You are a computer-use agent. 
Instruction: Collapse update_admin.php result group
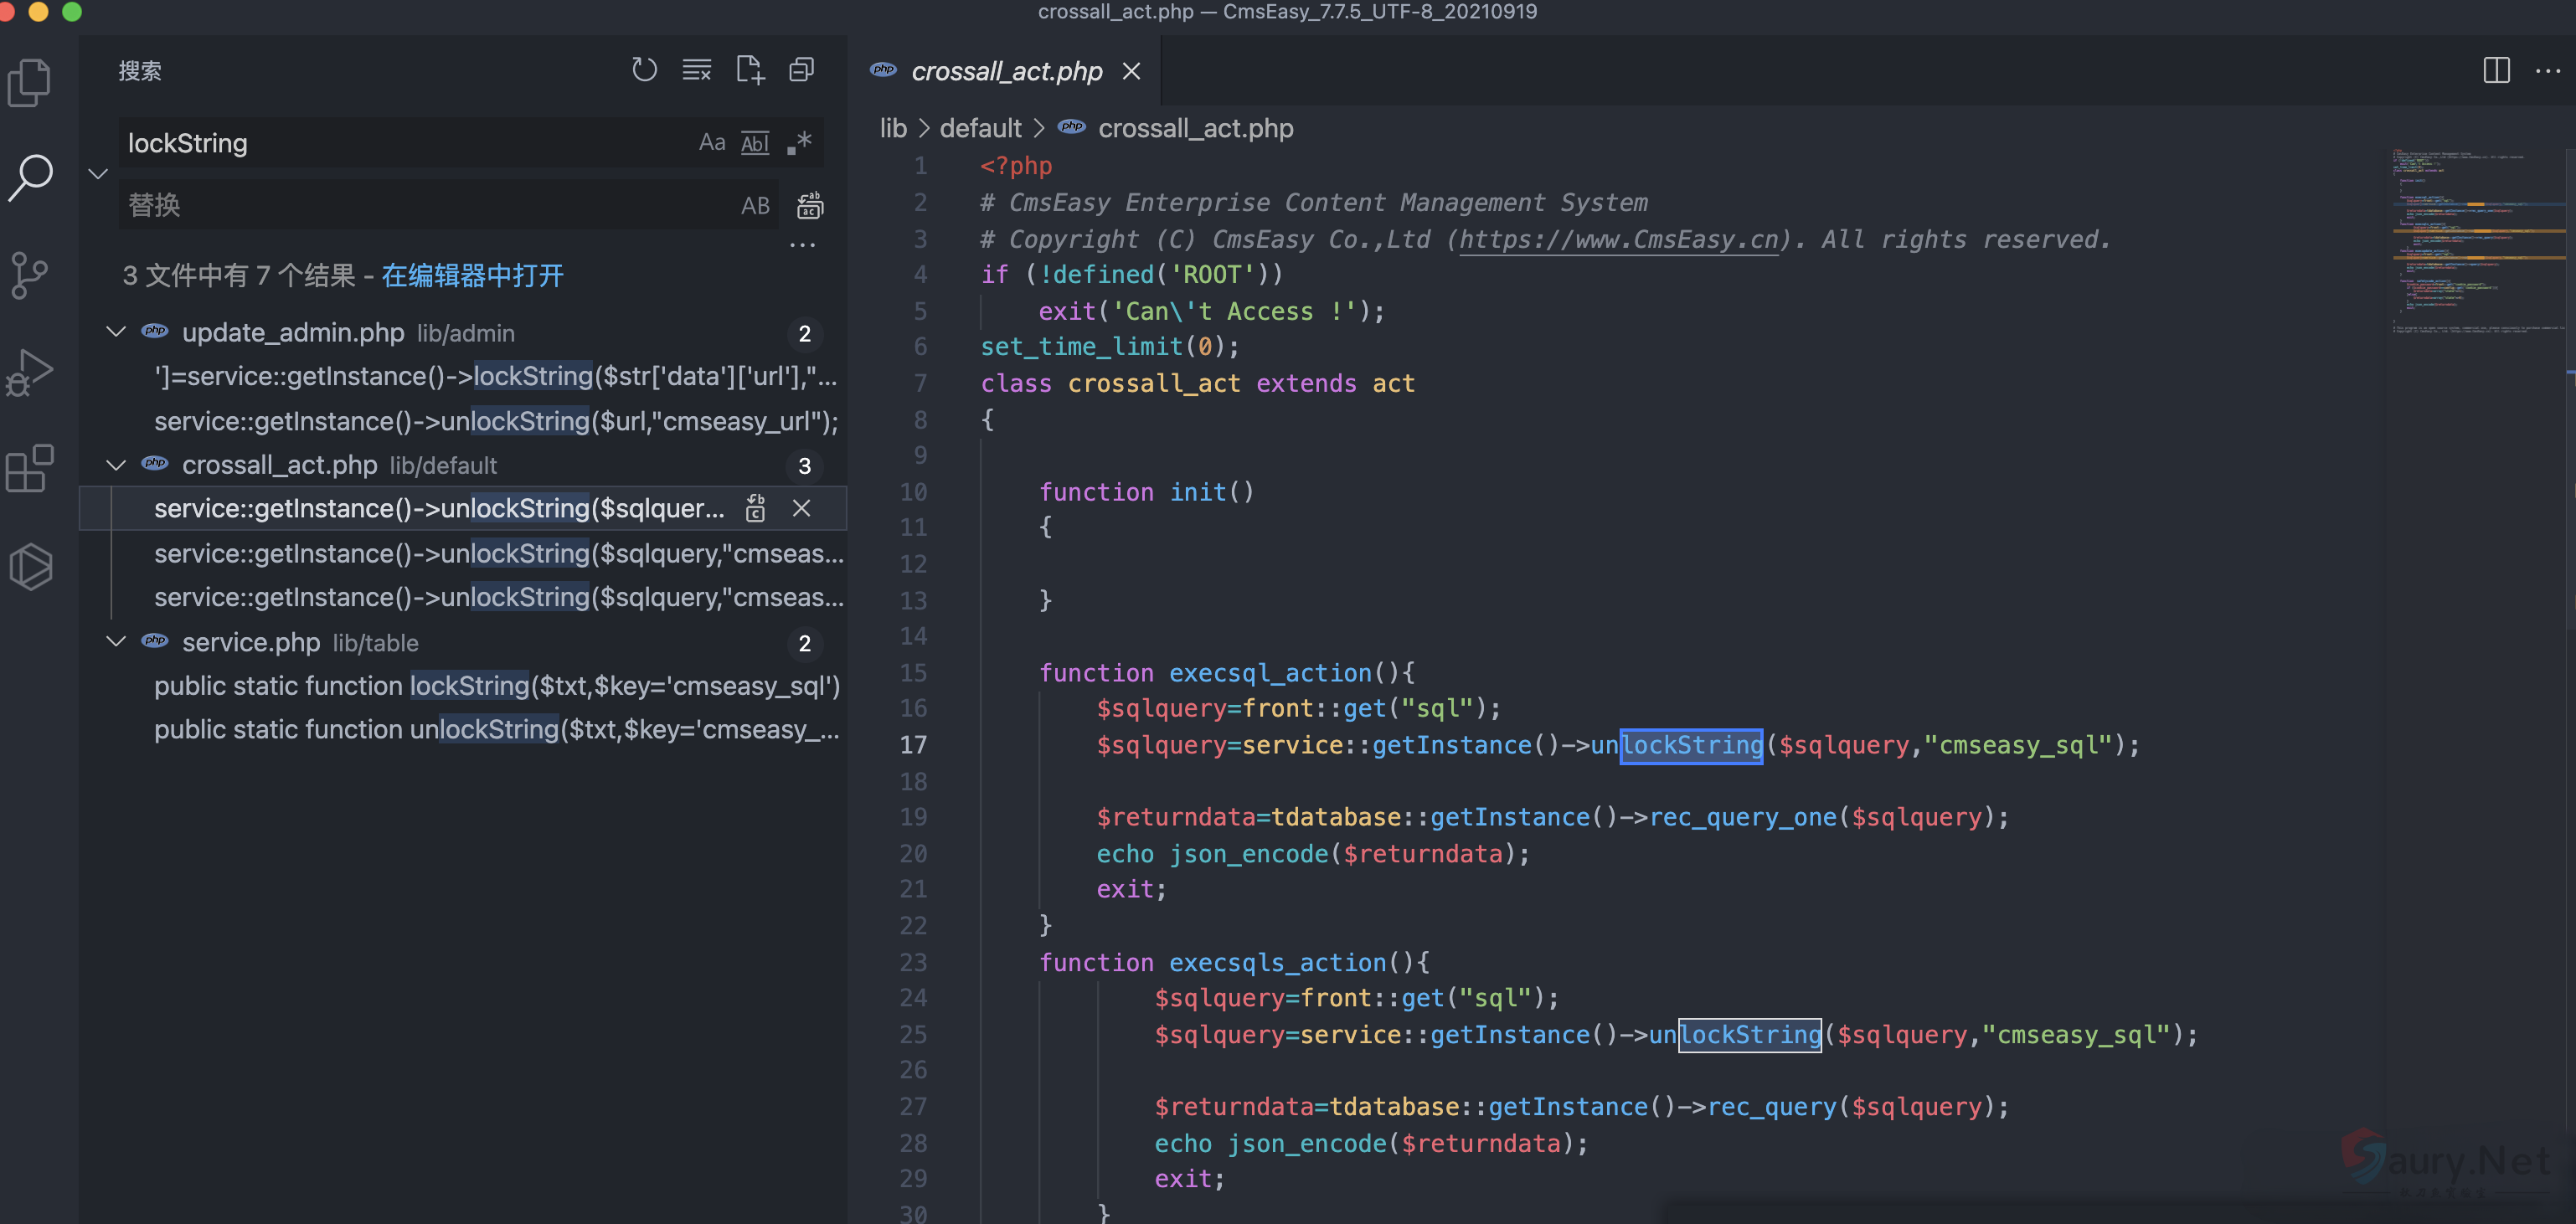(x=116, y=332)
